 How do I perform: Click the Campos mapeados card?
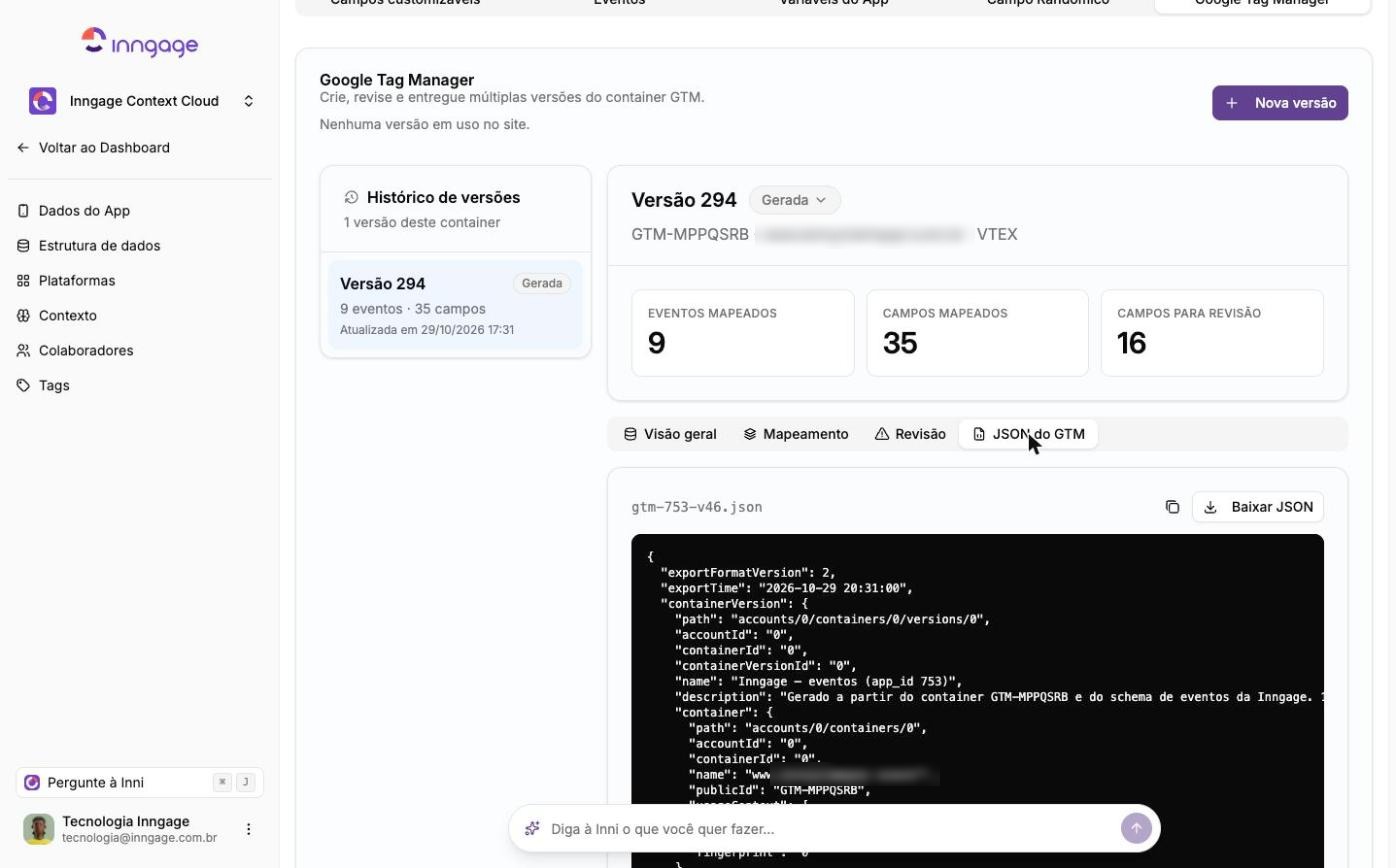pos(977,333)
